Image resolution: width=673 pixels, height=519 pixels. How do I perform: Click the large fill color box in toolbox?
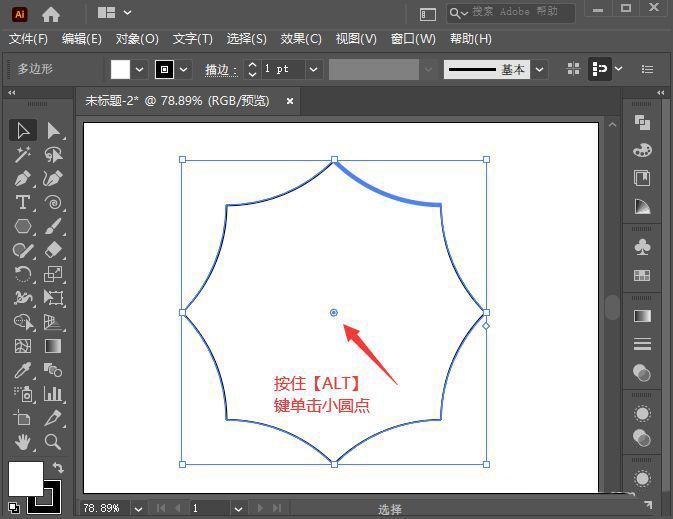pos(26,479)
